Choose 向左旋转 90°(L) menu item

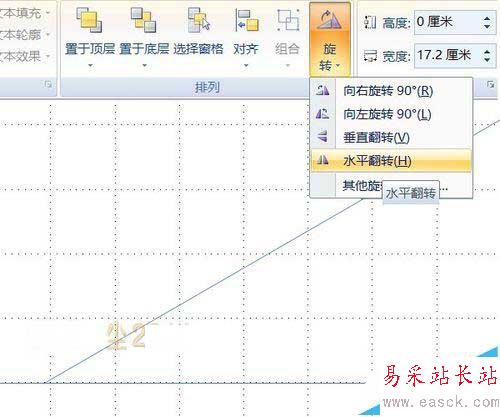pos(391,114)
